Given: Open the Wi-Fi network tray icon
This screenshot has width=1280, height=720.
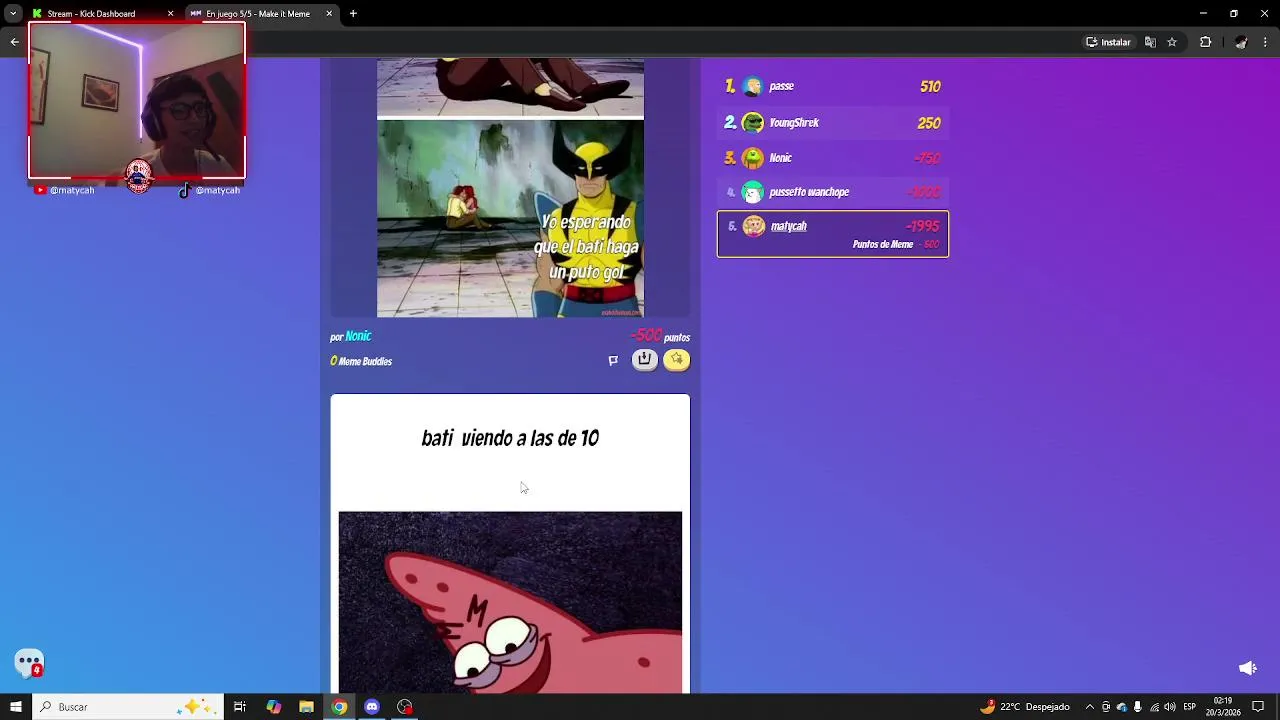Looking at the screenshot, I should pyautogui.click(x=1154, y=707).
